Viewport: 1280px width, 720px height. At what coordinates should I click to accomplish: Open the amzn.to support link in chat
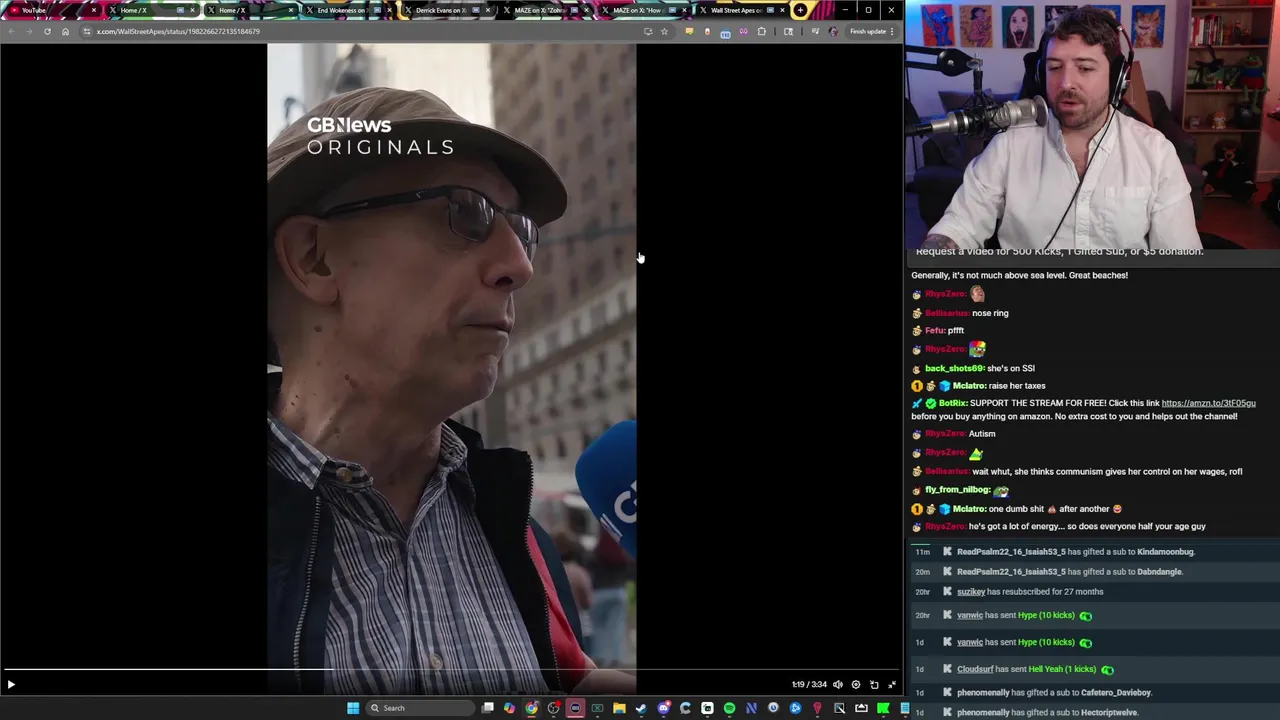pyautogui.click(x=1208, y=403)
